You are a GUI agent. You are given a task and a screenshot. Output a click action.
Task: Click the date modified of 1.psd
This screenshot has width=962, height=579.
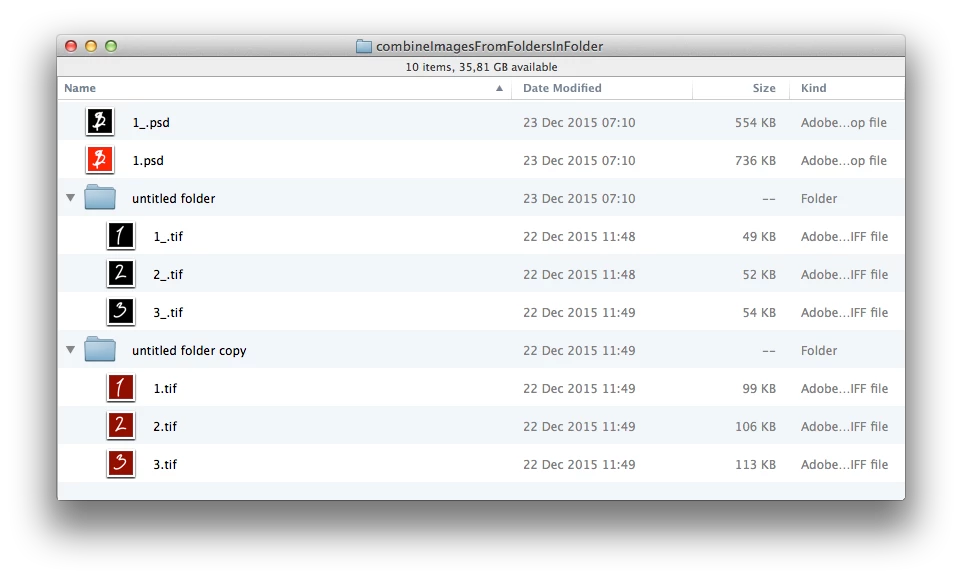tap(579, 160)
